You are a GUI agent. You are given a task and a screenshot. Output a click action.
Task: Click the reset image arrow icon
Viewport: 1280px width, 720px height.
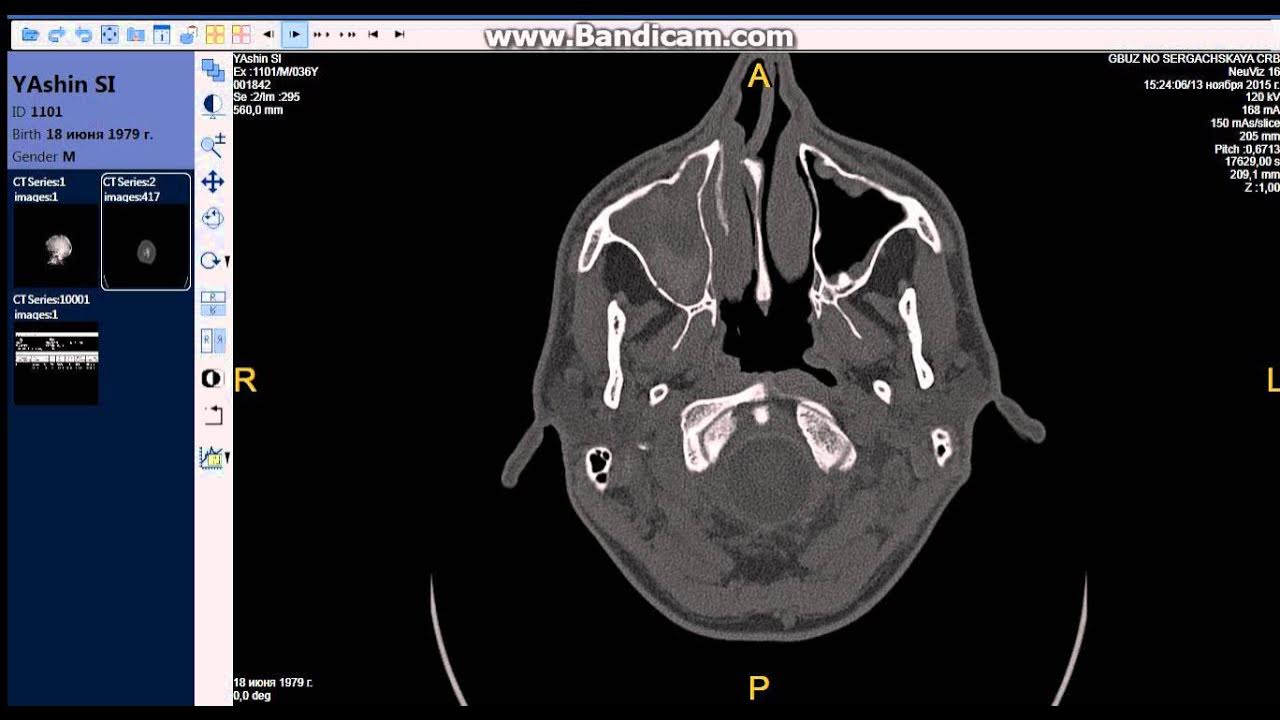point(213,415)
